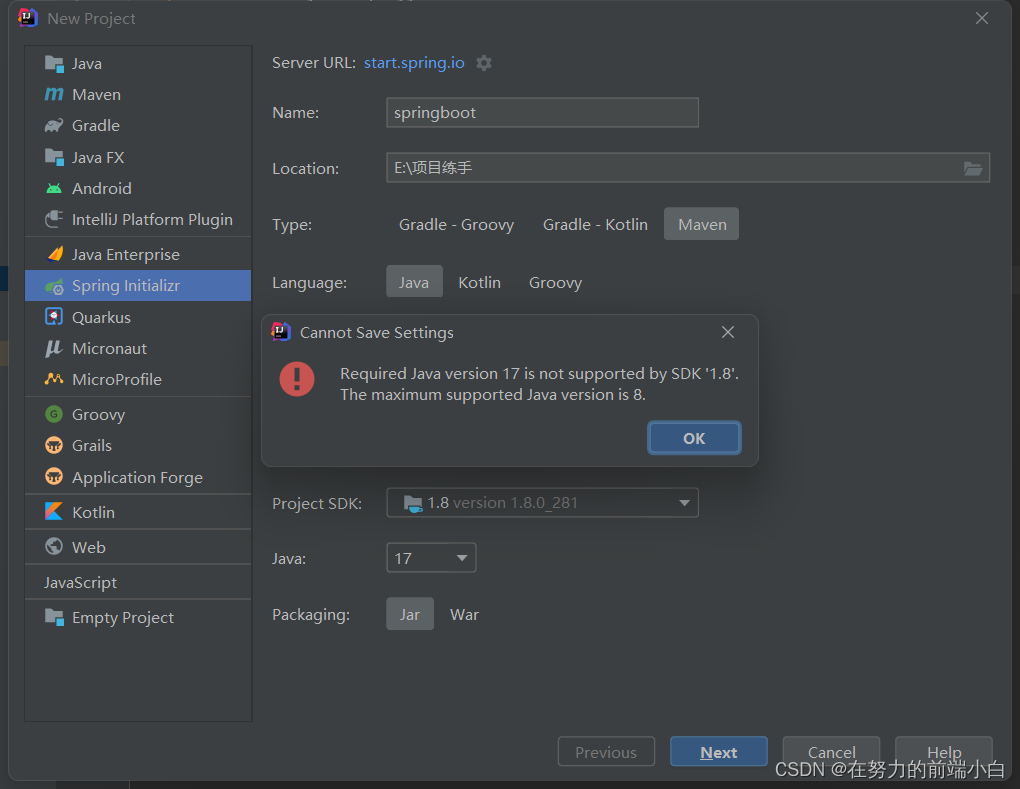The height and width of the screenshot is (789, 1020).
Task: Click the Kotlin logo icon
Action: click(54, 512)
